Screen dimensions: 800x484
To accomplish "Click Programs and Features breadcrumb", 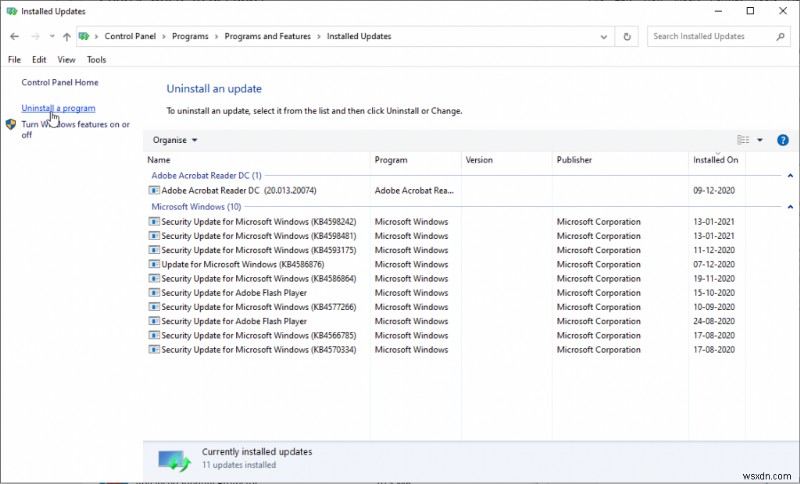I will (x=267, y=36).
